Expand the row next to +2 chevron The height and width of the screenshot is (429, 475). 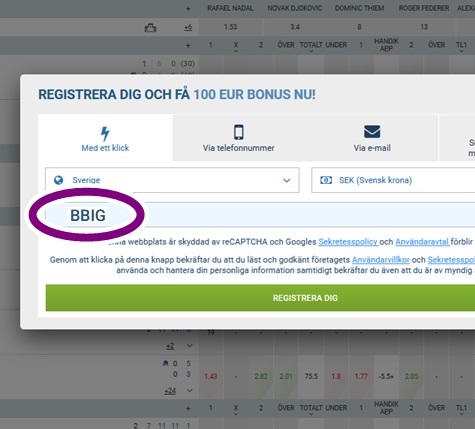pyautogui.click(x=189, y=346)
